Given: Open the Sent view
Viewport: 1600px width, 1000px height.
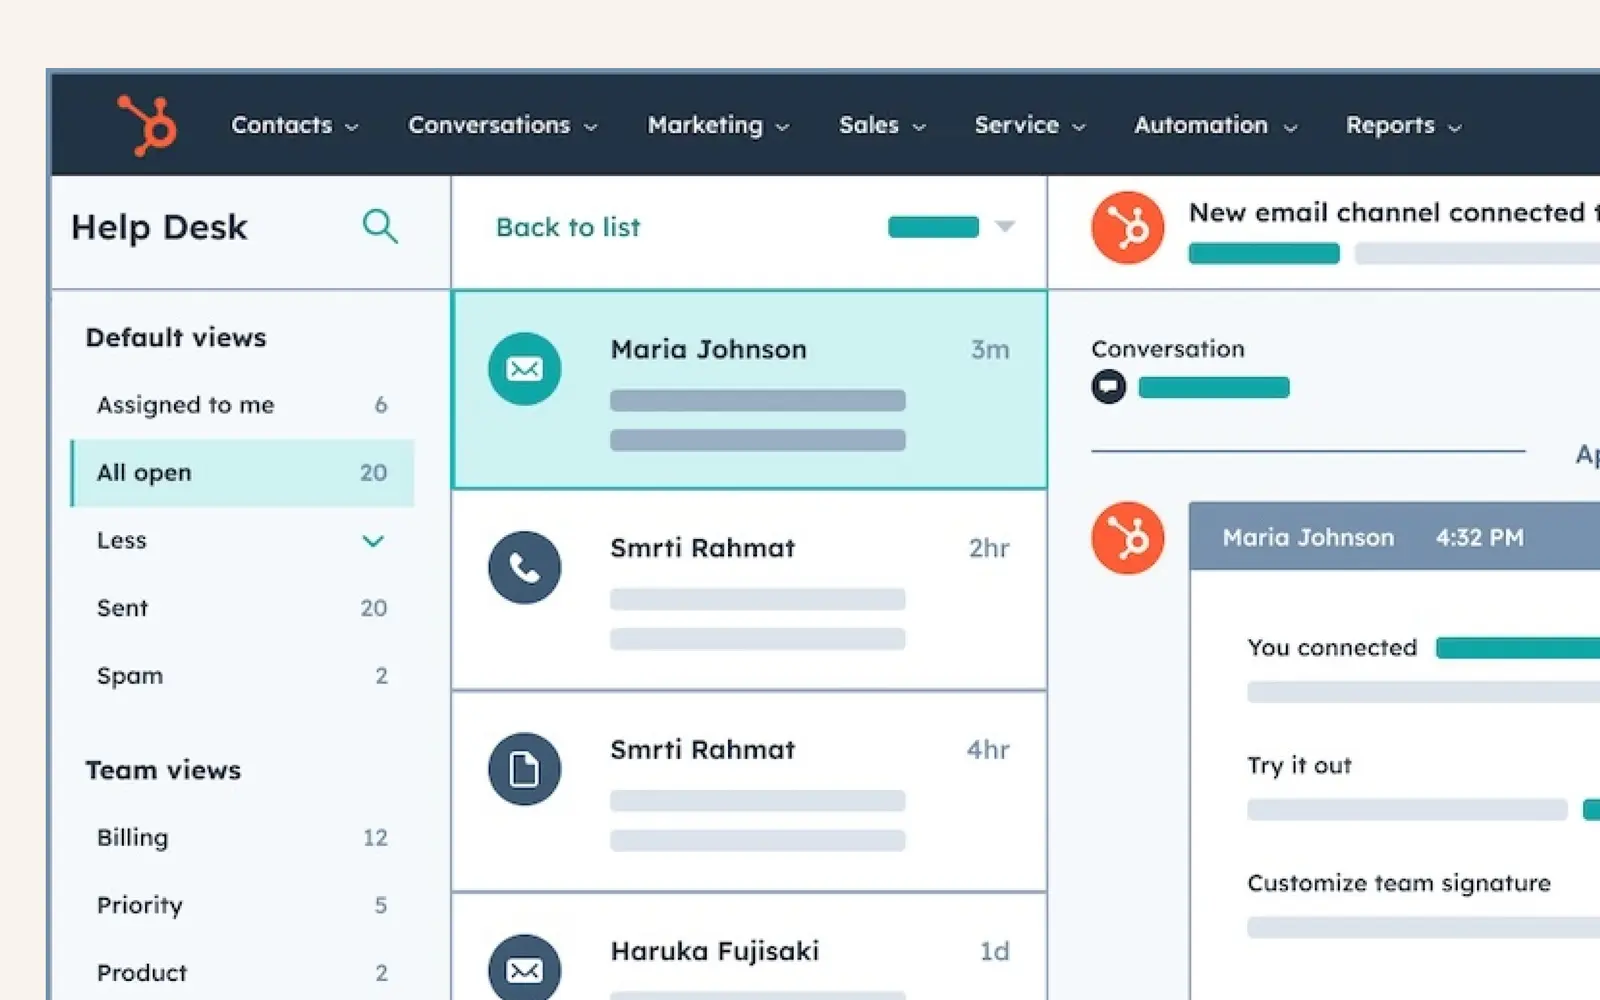Looking at the screenshot, I should click(x=242, y=608).
